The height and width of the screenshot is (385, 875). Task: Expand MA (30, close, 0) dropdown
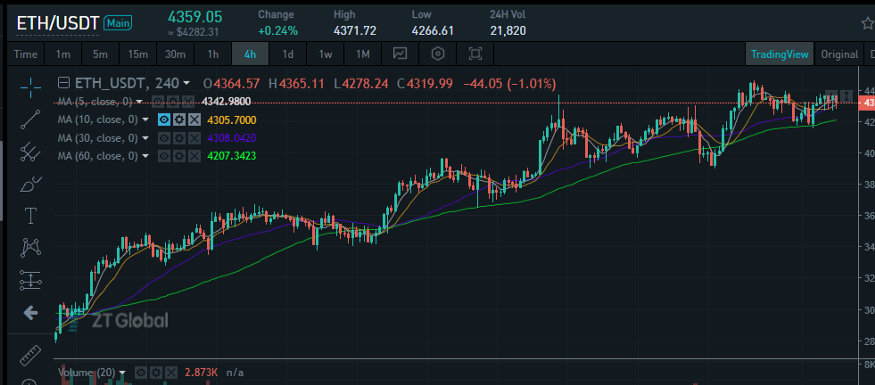click(x=146, y=138)
